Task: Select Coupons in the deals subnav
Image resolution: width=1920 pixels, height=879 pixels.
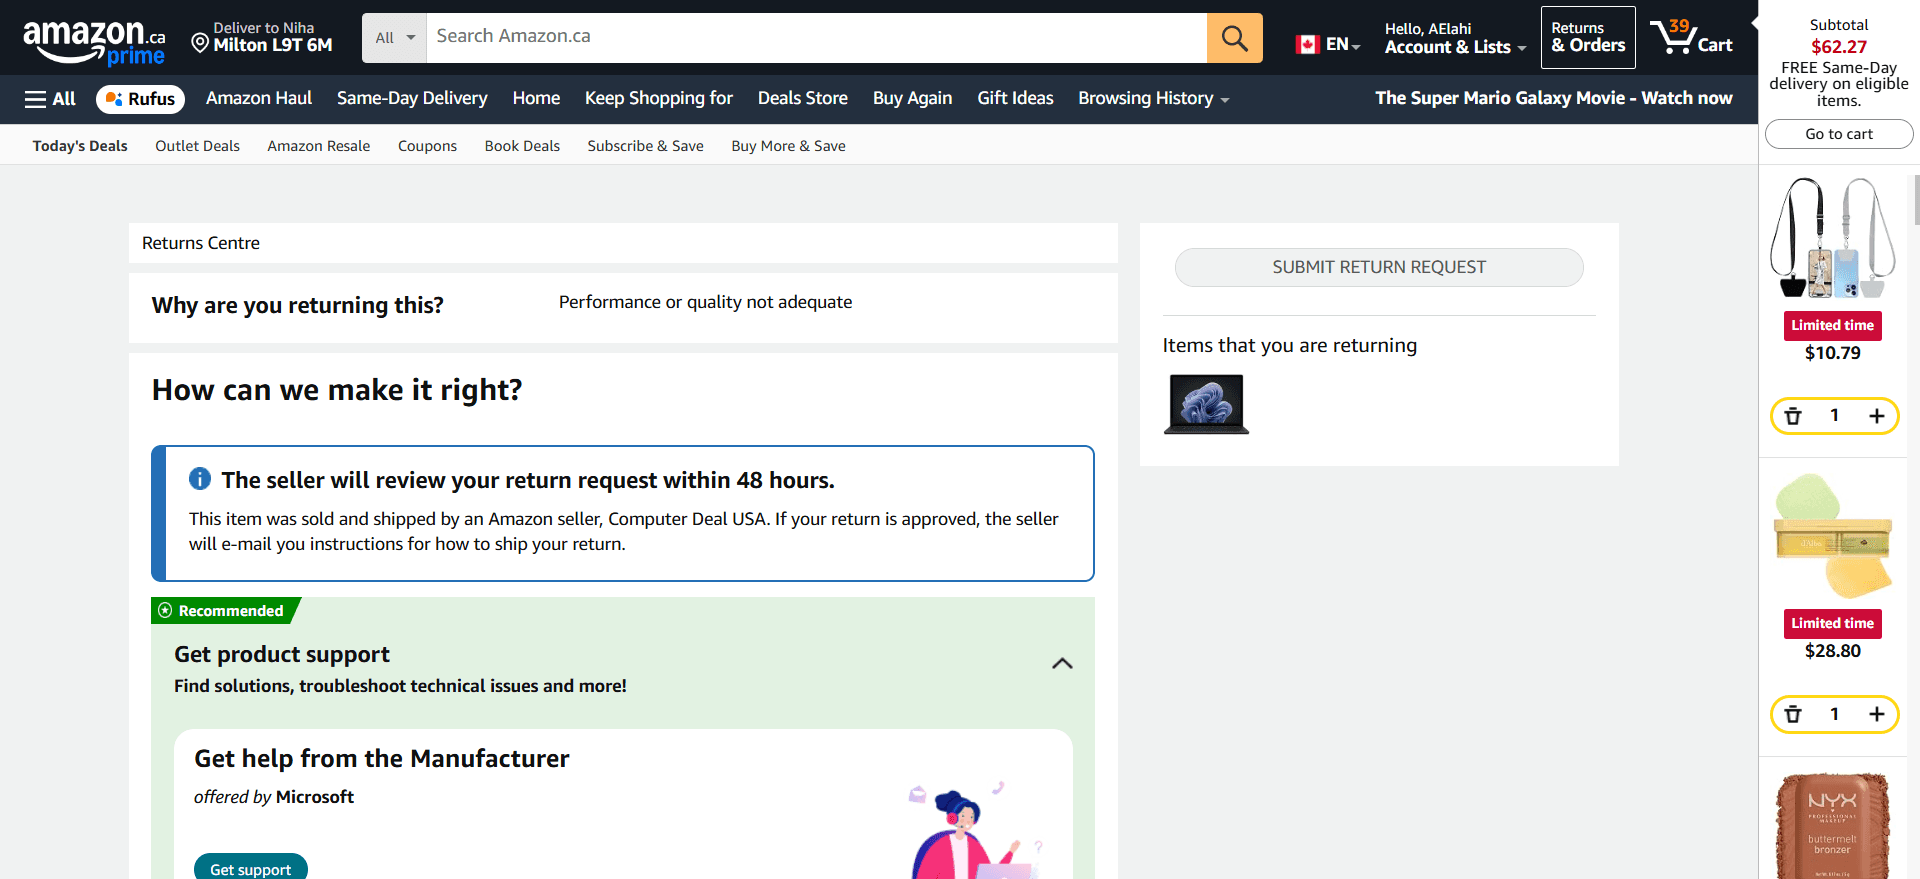Action: (427, 146)
